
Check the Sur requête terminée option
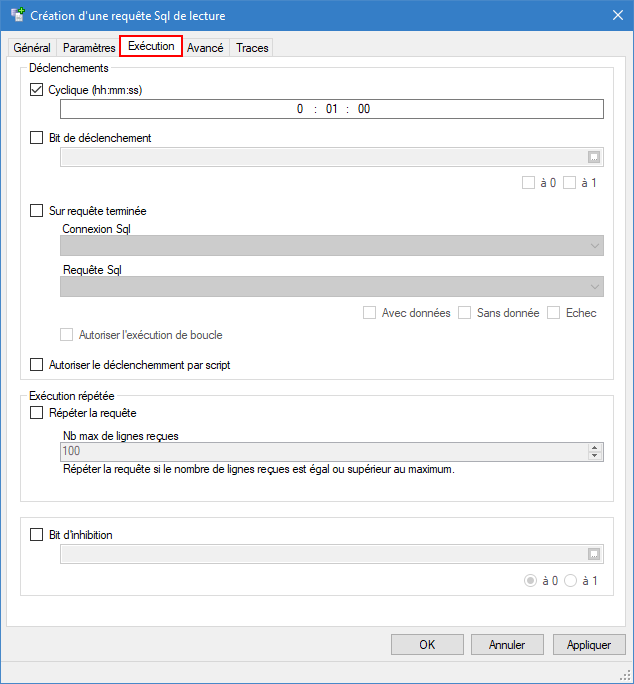coord(38,211)
